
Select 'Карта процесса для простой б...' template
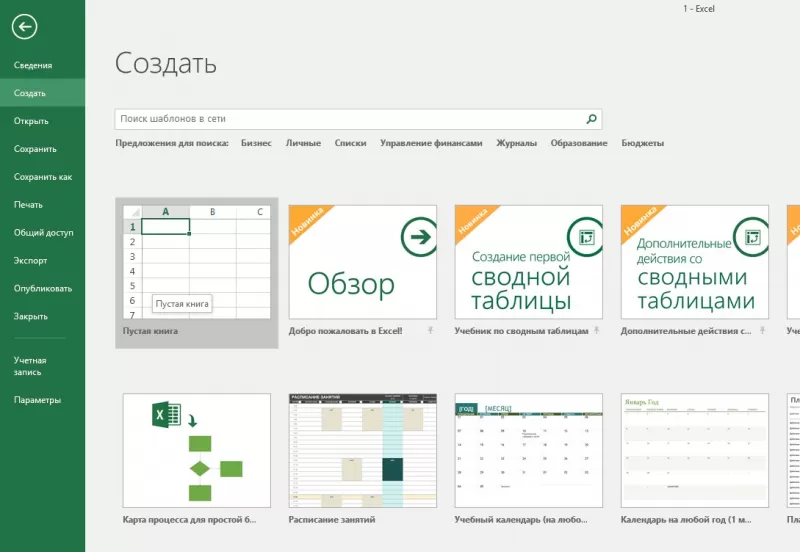[x=196, y=450]
